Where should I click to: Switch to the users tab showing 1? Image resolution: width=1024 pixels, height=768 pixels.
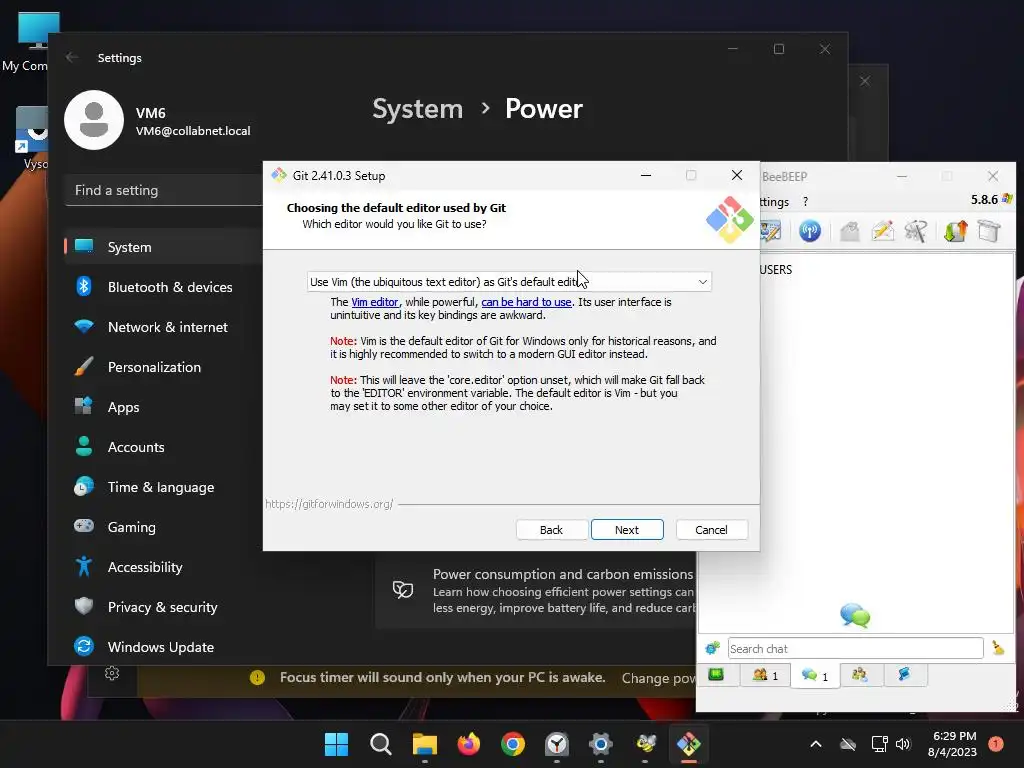point(765,675)
